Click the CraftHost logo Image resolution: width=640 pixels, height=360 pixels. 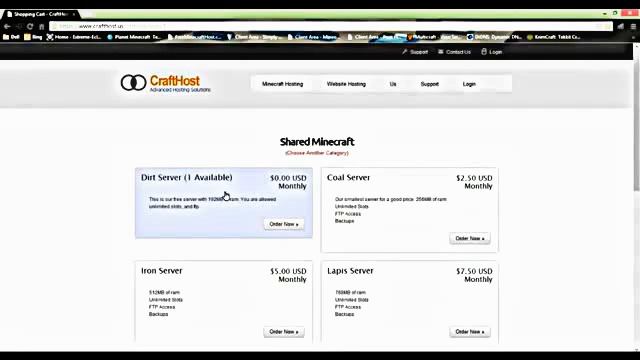[x=165, y=83]
